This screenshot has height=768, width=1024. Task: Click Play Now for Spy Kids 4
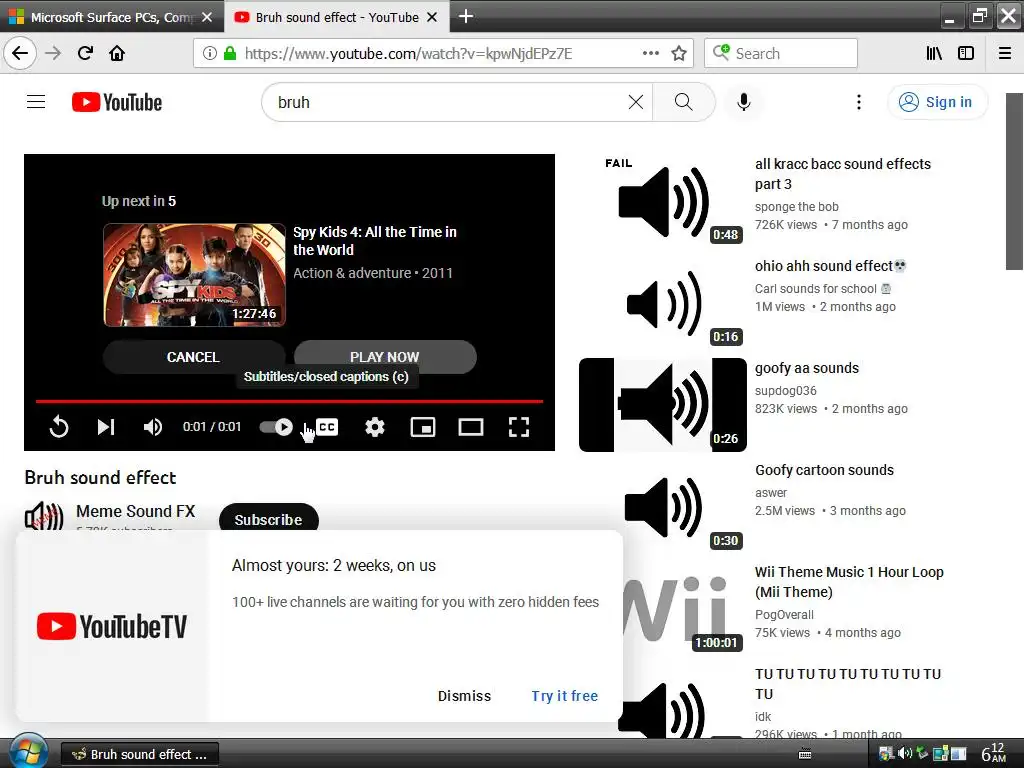pos(385,357)
